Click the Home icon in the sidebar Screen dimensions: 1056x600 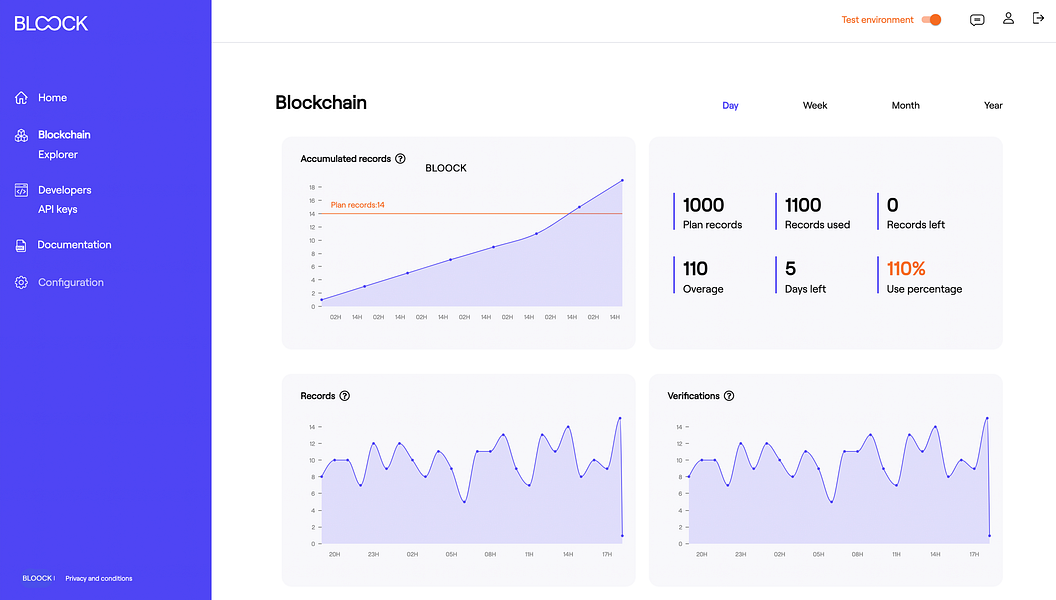pyautogui.click(x=20, y=97)
